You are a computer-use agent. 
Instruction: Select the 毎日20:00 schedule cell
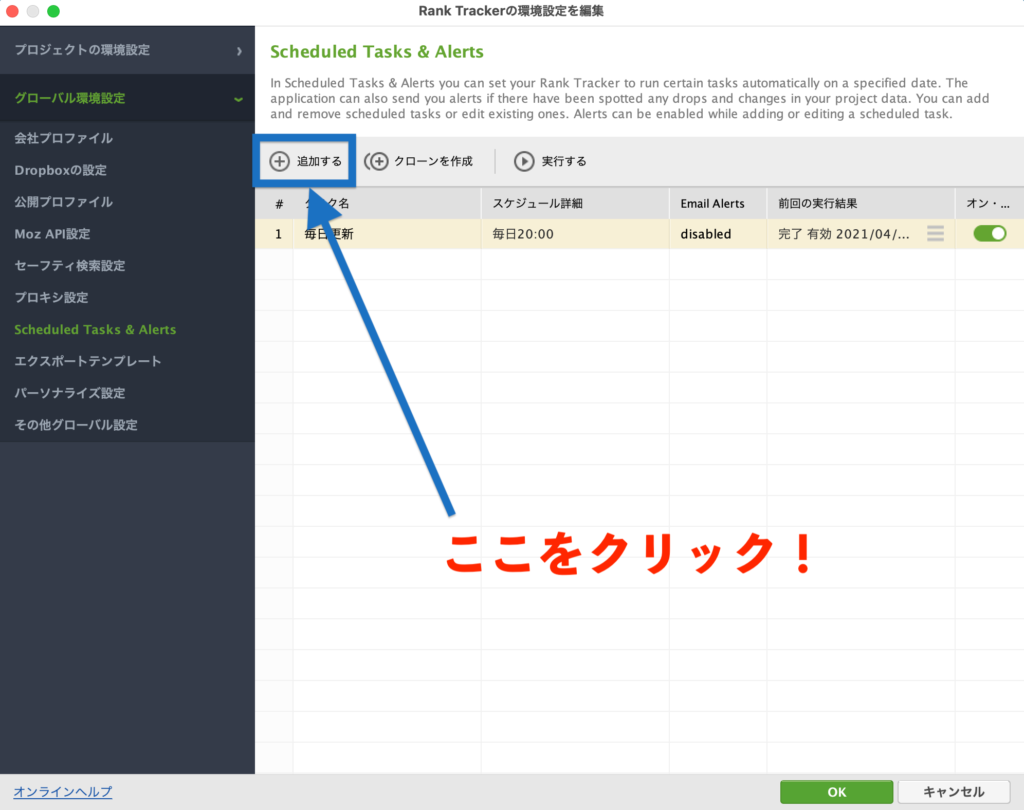(x=575, y=234)
